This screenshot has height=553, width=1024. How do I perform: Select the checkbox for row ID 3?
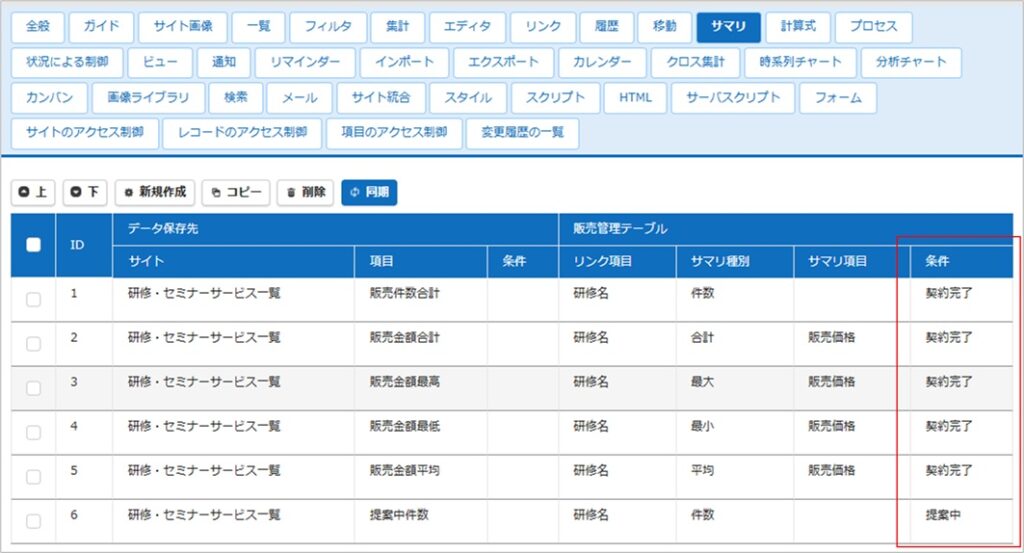click(33, 388)
